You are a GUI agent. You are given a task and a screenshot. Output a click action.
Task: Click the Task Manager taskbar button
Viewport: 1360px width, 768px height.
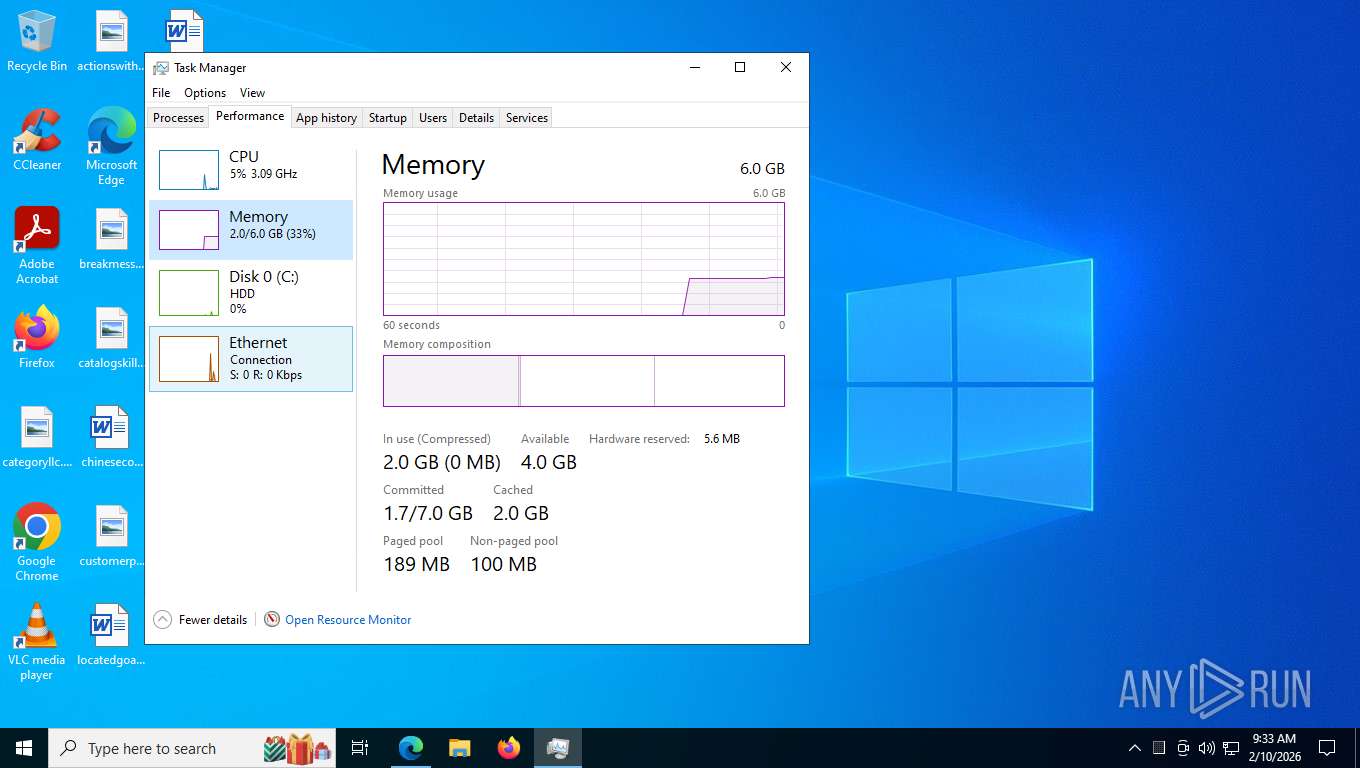(x=558, y=748)
